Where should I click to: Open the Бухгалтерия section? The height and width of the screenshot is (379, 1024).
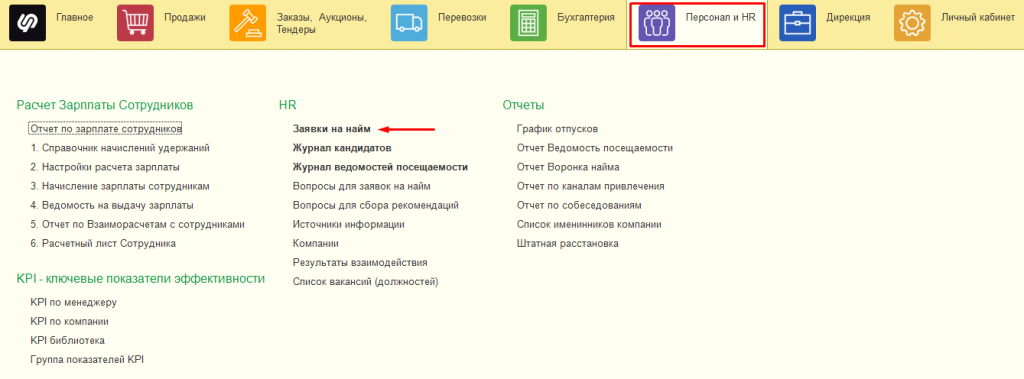point(586,18)
